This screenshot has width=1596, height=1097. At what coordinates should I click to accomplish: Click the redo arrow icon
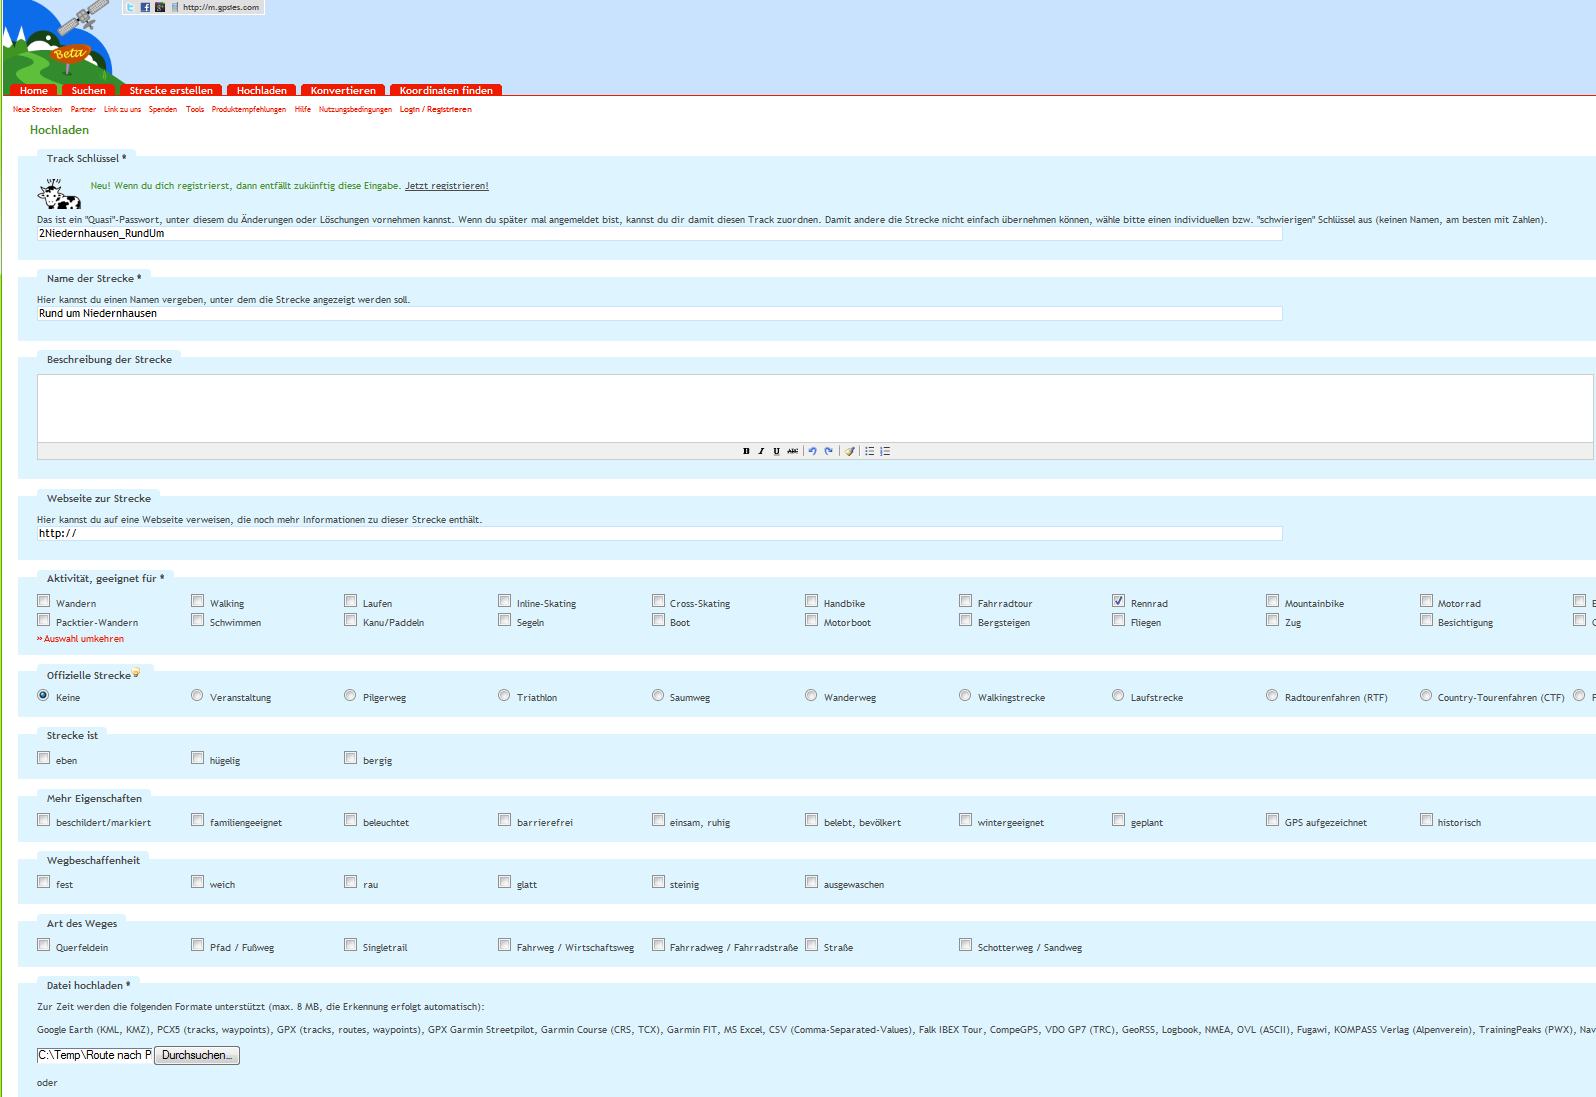point(828,451)
